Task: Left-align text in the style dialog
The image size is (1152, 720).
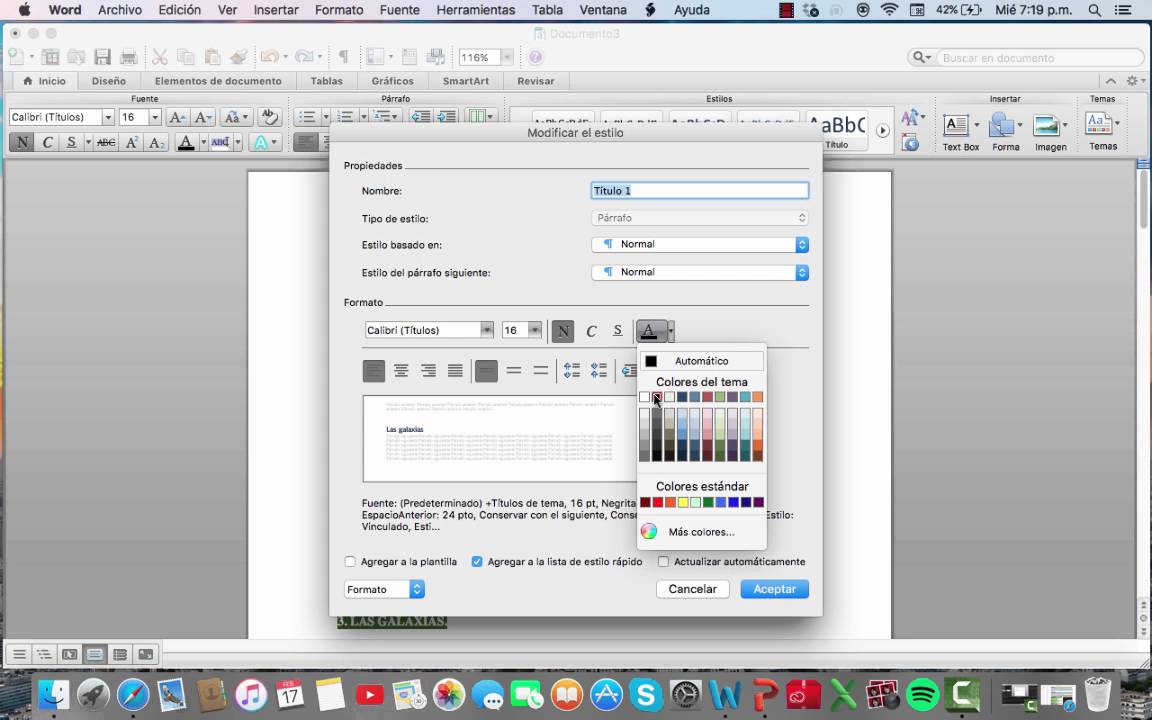Action: pos(373,371)
